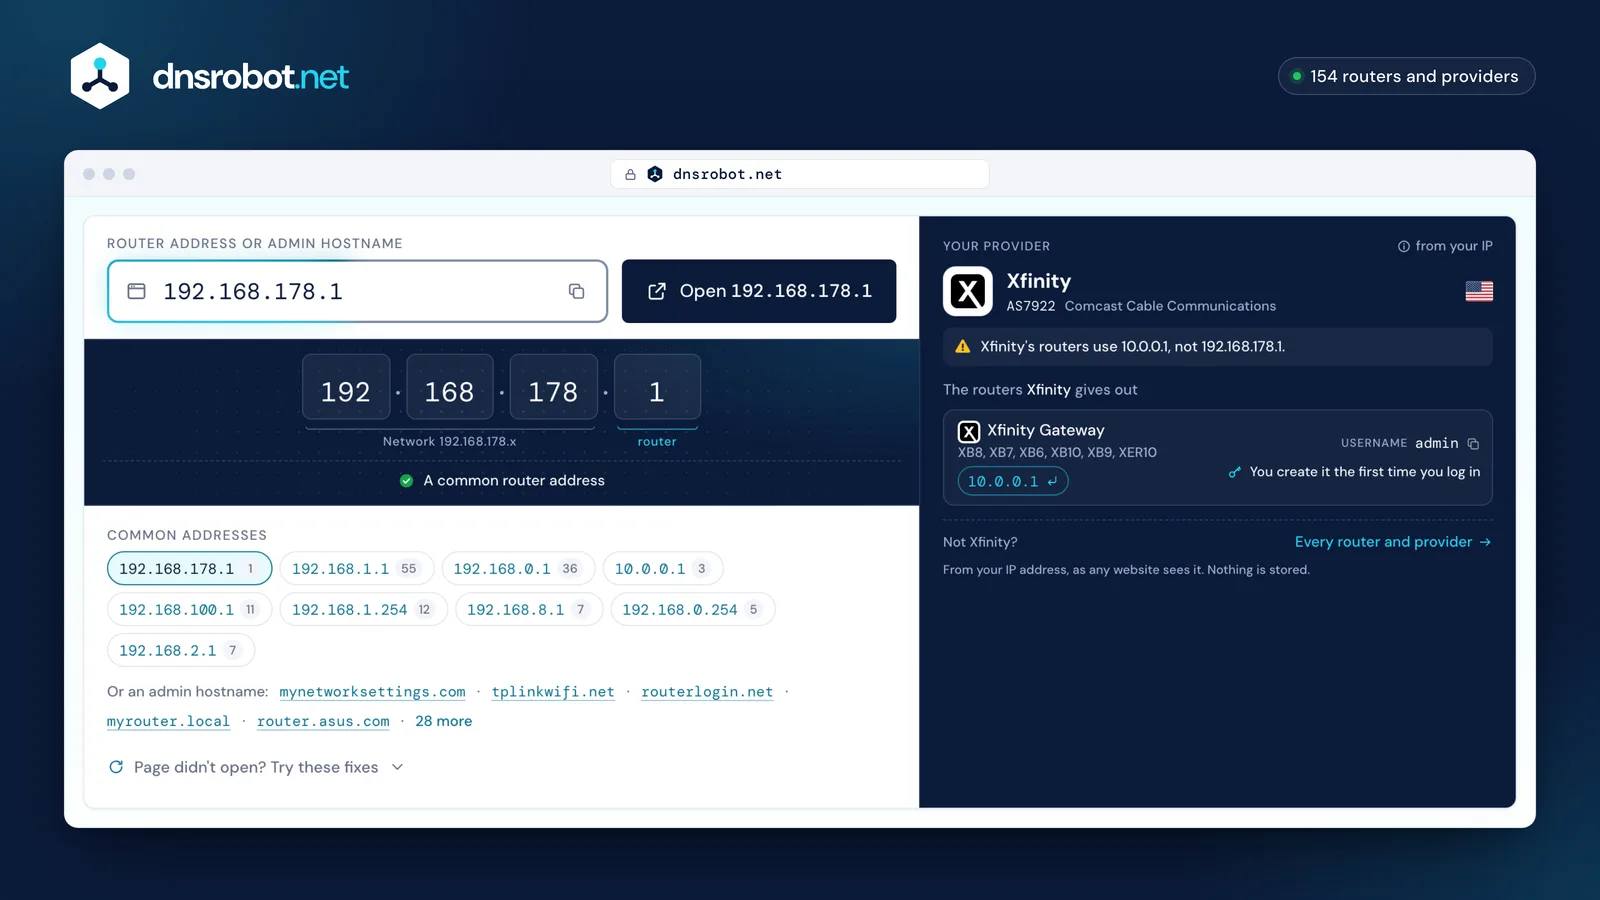This screenshot has height=900, width=1600.
Task: Select the 10.0.0.1 chip under Common Addresses
Action: pyautogui.click(x=663, y=569)
